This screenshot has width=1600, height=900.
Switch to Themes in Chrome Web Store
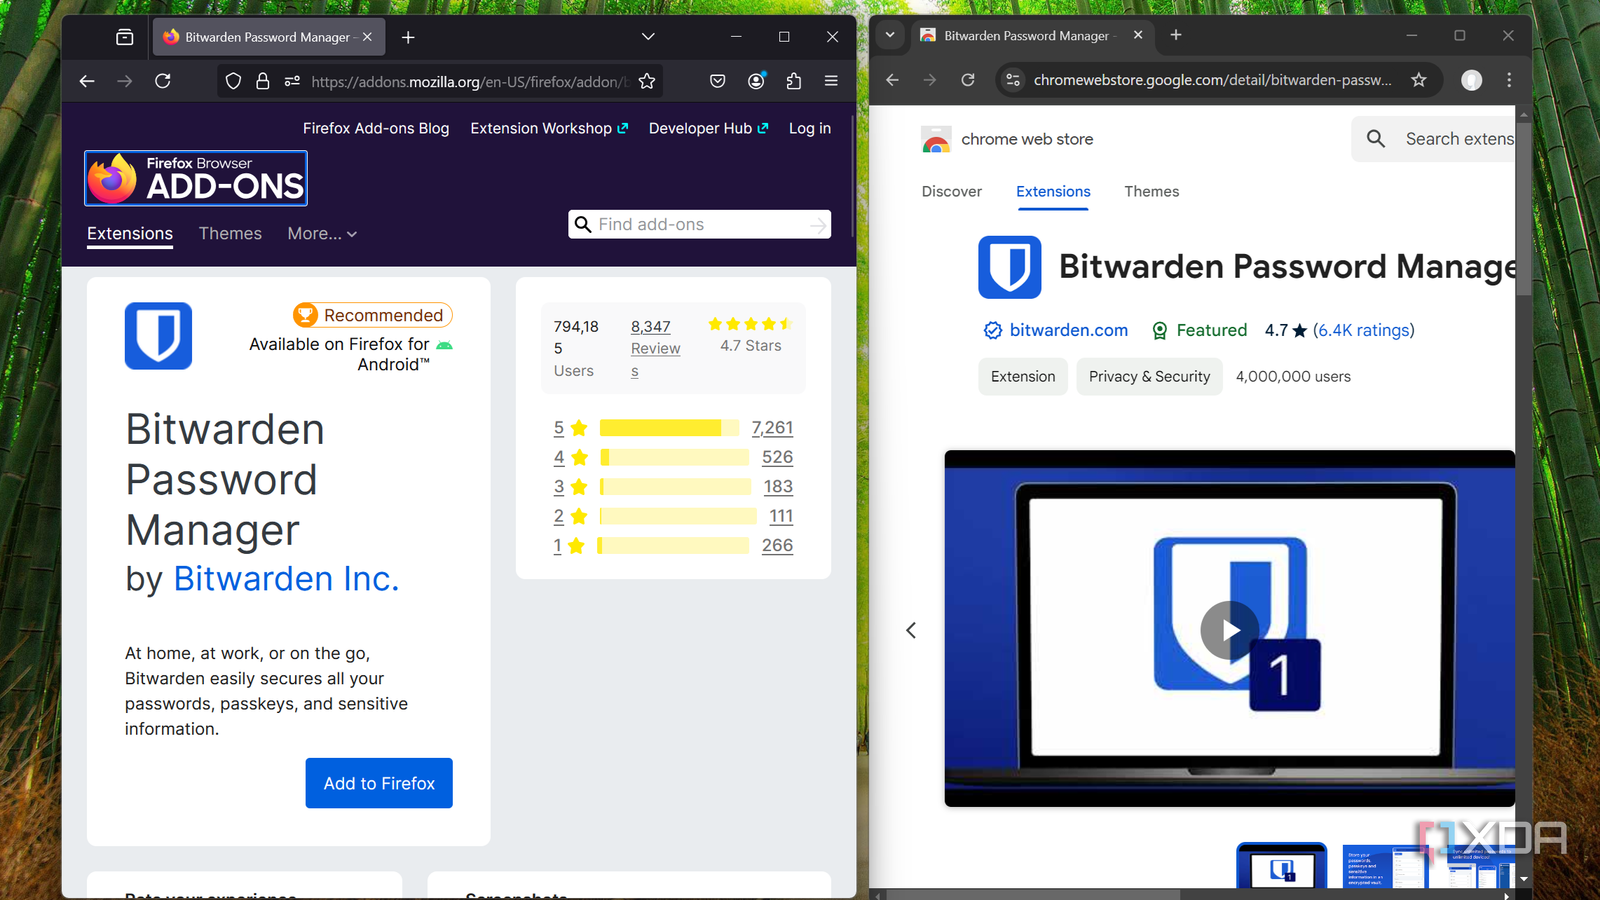[1151, 192]
